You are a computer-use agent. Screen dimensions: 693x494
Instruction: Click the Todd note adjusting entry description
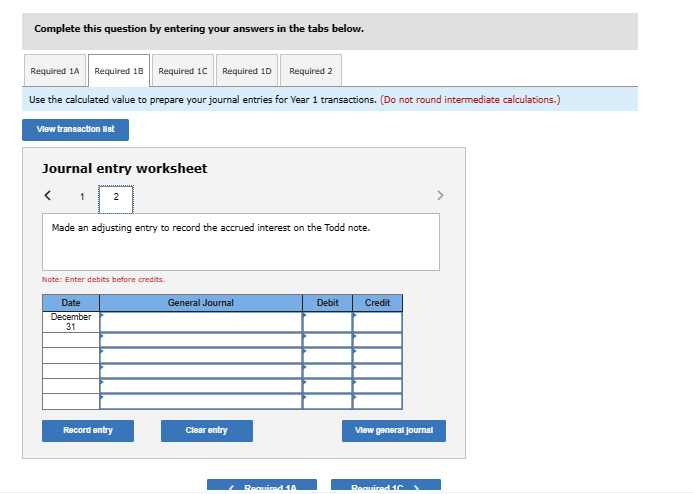[x=211, y=228]
